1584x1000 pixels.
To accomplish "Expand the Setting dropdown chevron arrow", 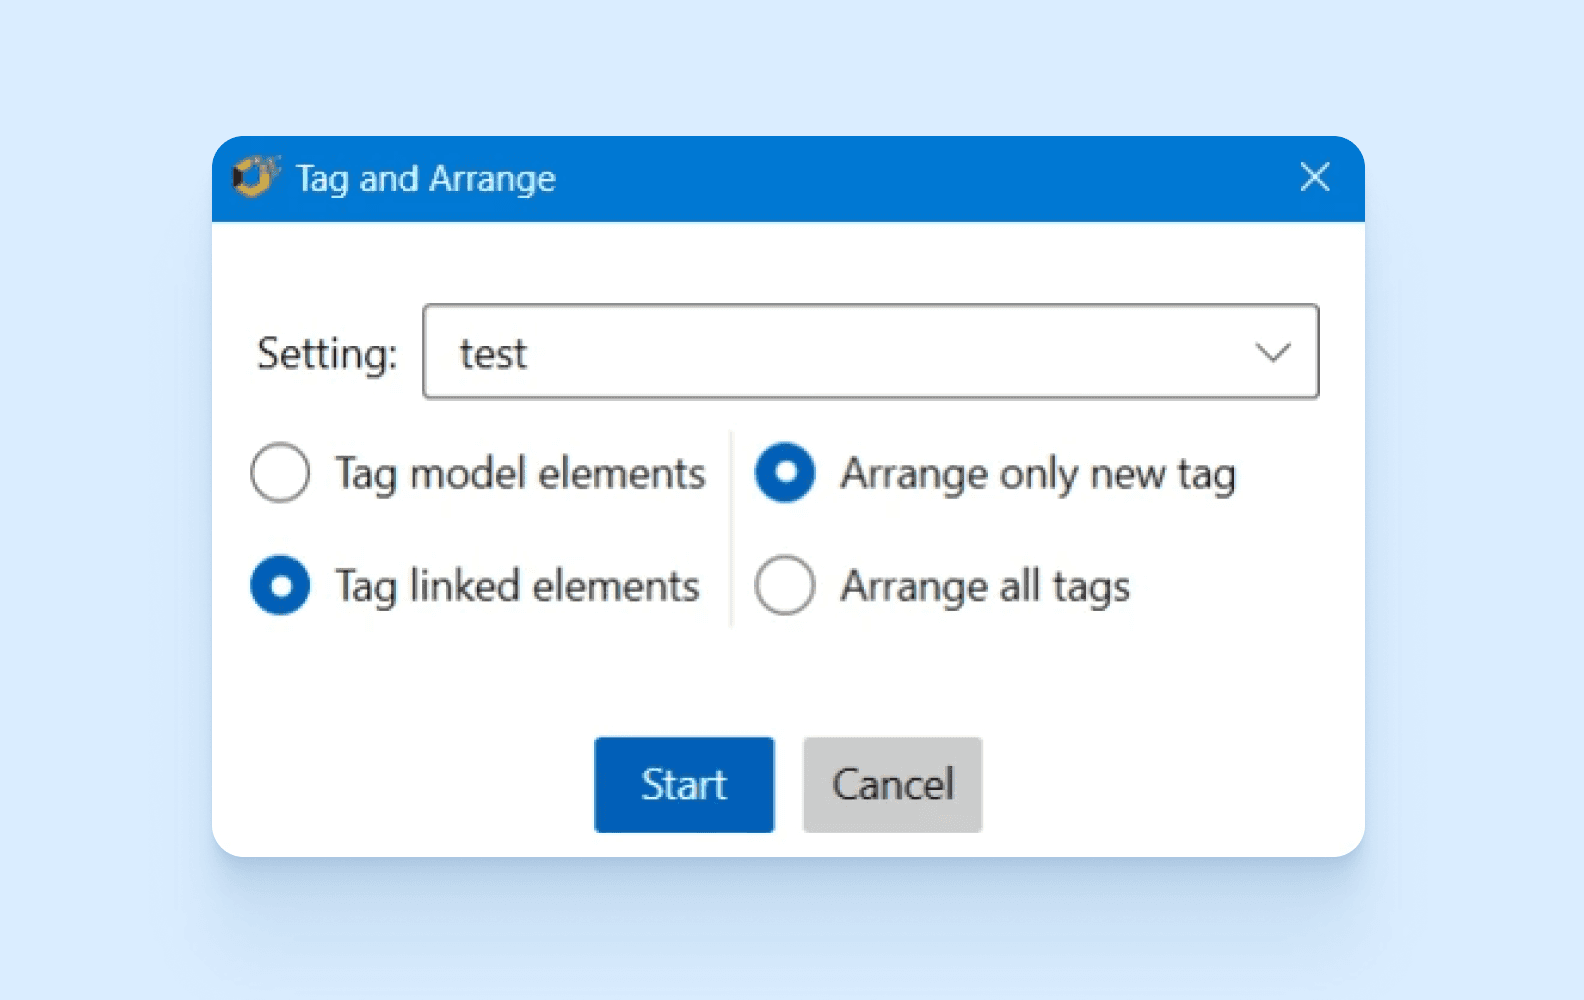I will coord(1272,352).
